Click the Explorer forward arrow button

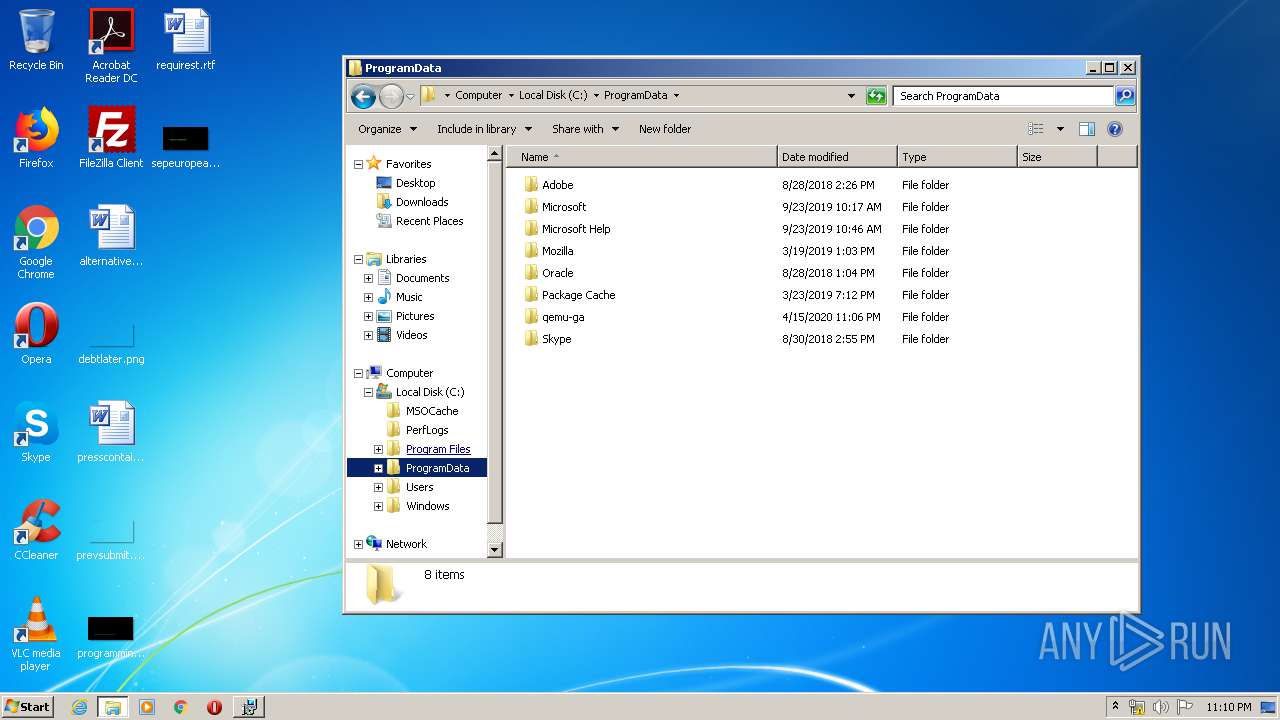pos(391,96)
